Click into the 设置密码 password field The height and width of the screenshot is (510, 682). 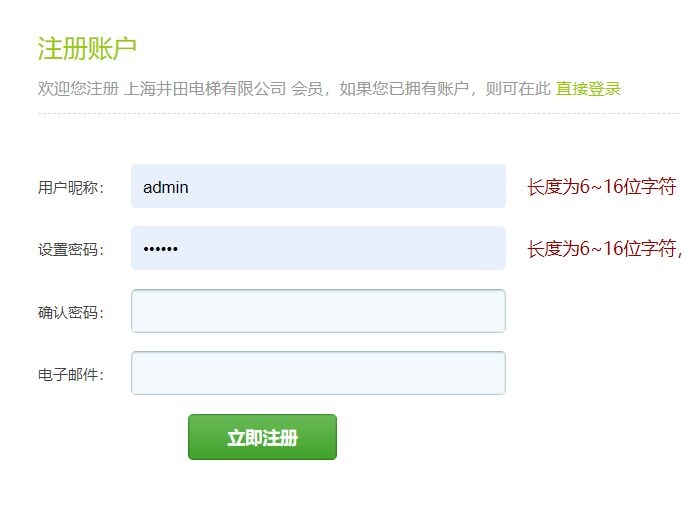pyautogui.click(x=318, y=248)
